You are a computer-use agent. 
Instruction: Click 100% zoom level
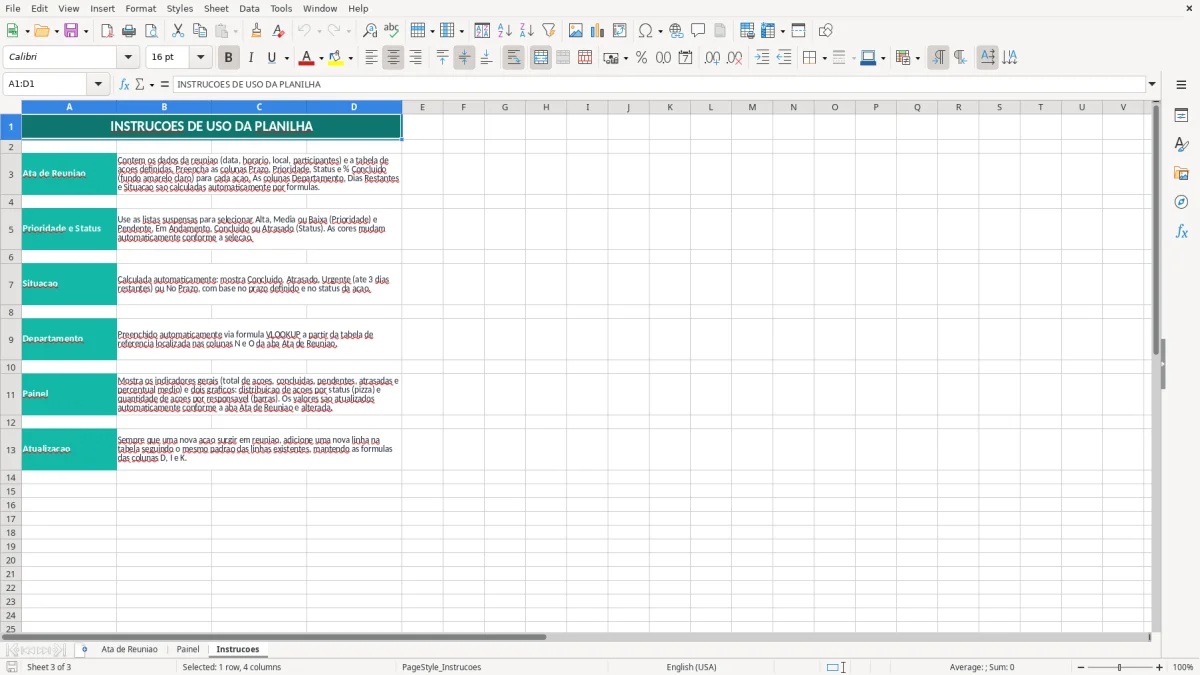coord(1183,667)
